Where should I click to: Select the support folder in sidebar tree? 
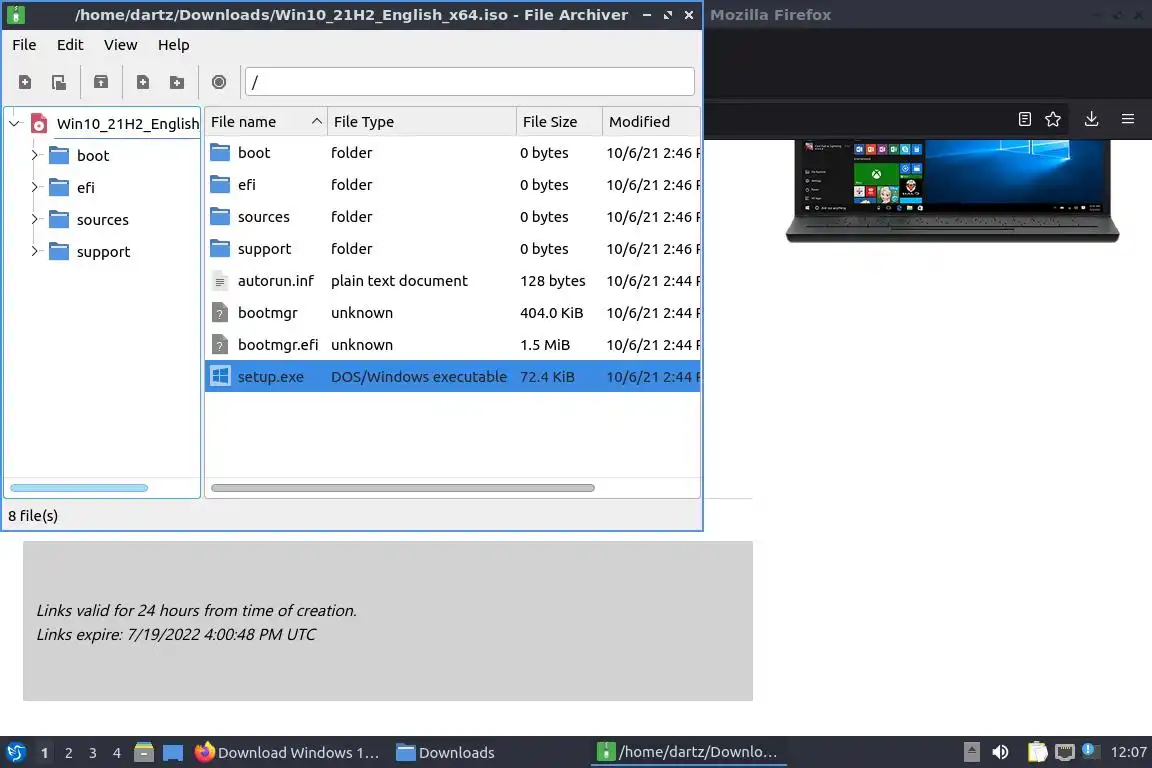(89, 251)
